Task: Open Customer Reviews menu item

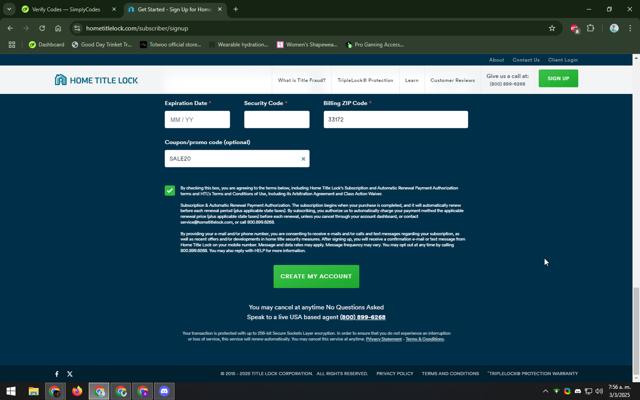Action: point(452,80)
